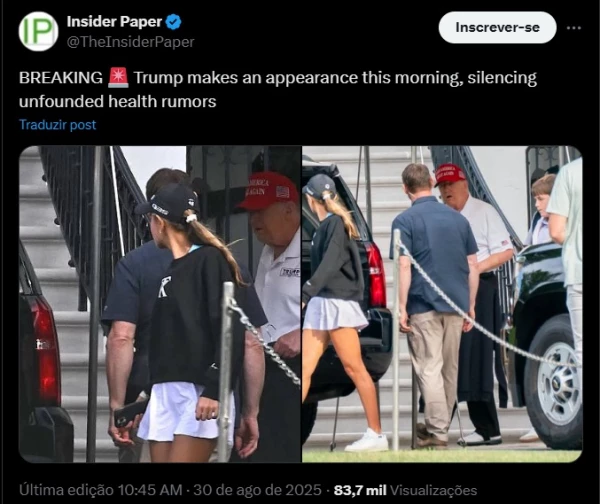Click the 'unfounded health rumors' text line
The image size is (600, 504).
(117, 101)
